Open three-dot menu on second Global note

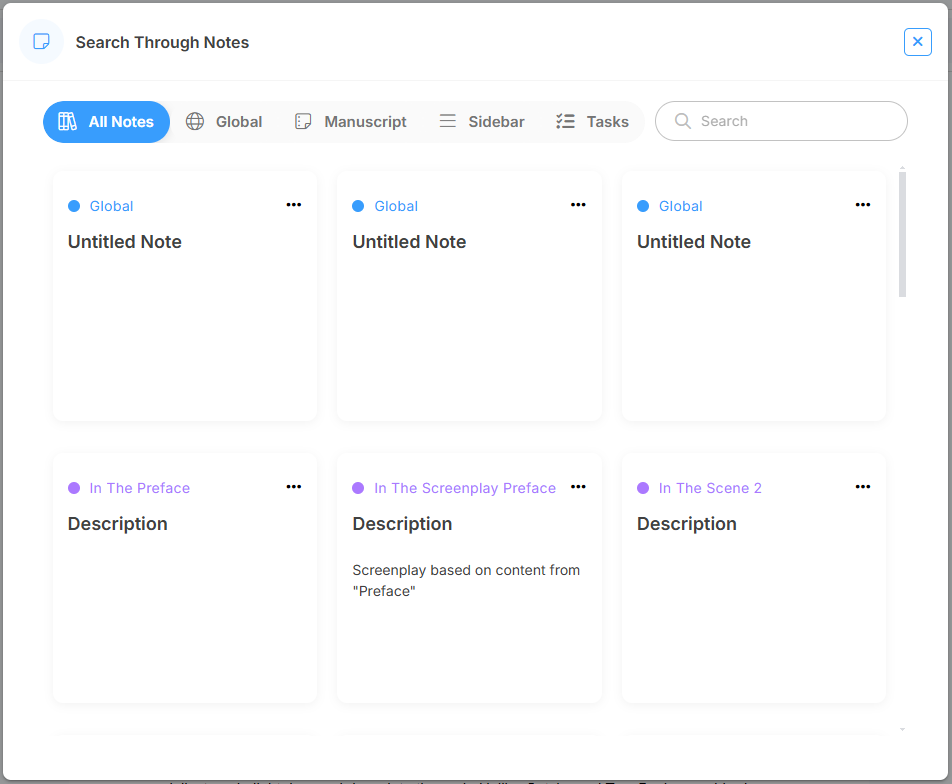click(x=578, y=205)
